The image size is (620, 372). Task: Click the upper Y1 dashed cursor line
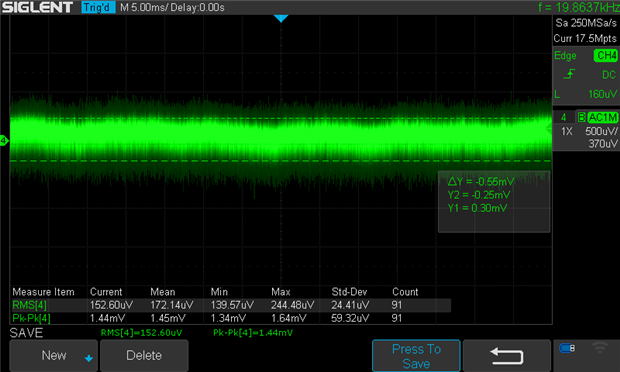click(x=281, y=118)
